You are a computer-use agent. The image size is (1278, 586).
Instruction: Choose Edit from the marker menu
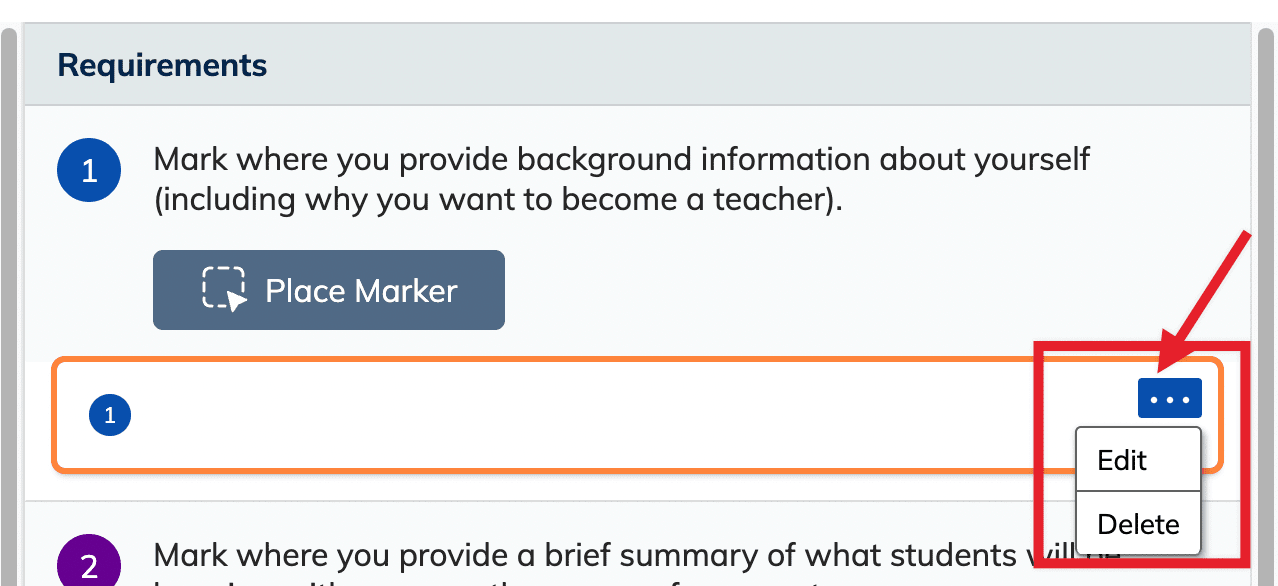[1123, 460]
